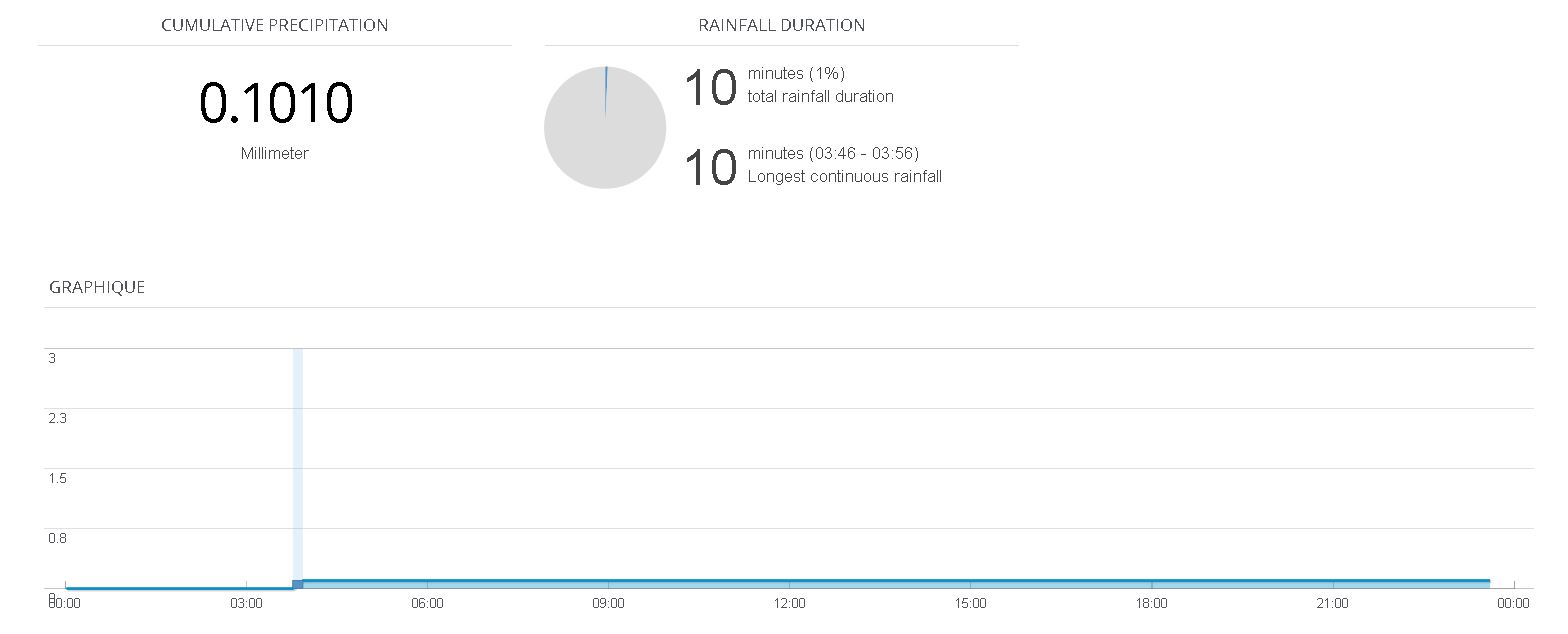Click the 12:00 label on time axis

[789, 603]
